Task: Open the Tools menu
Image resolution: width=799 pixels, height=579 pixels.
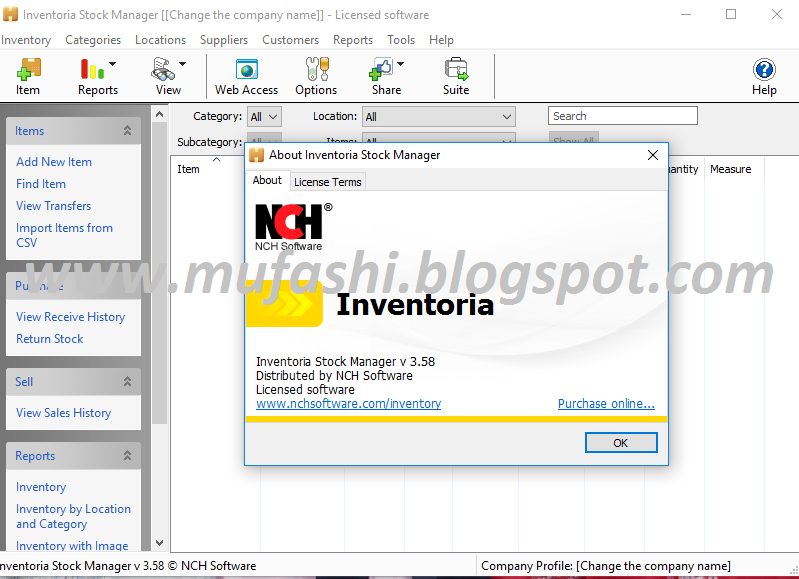Action: point(401,40)
